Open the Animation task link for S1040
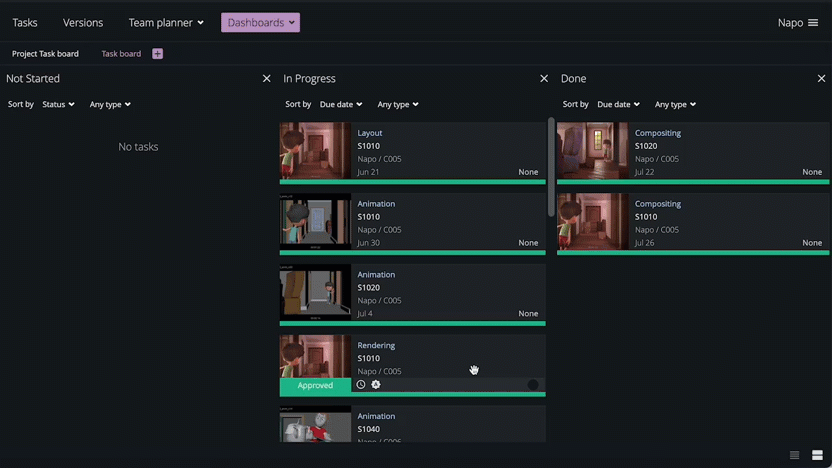This screenshot has width=832, height=468. [x=376, y=417]
